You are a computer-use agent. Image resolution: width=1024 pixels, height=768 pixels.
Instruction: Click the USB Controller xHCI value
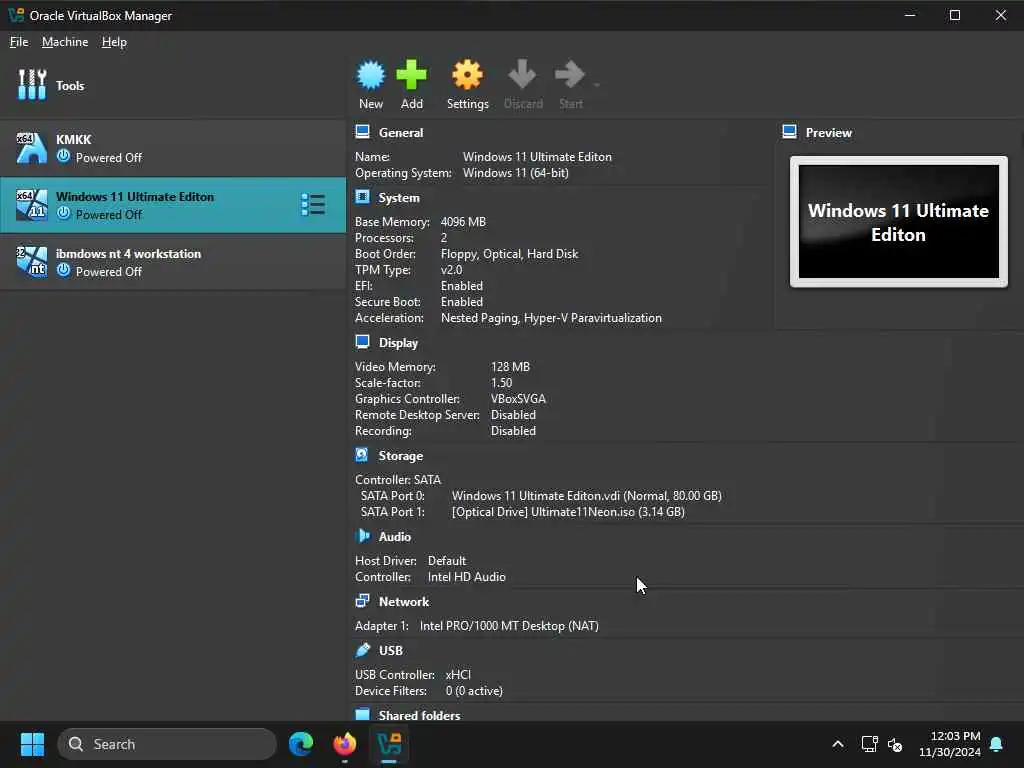click(458, 675)
